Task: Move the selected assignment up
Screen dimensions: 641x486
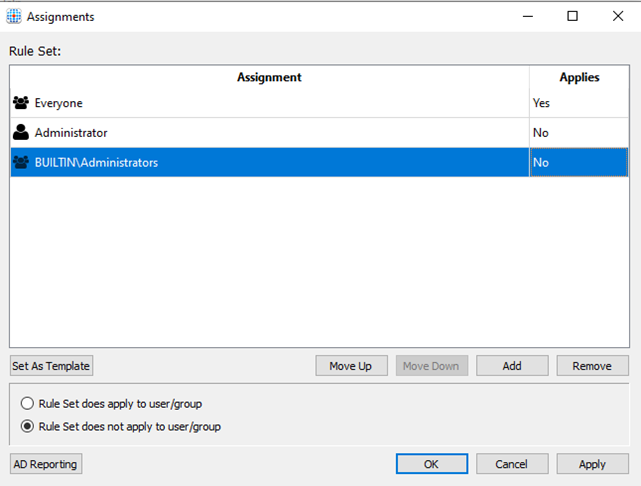Action: [351, 366]
